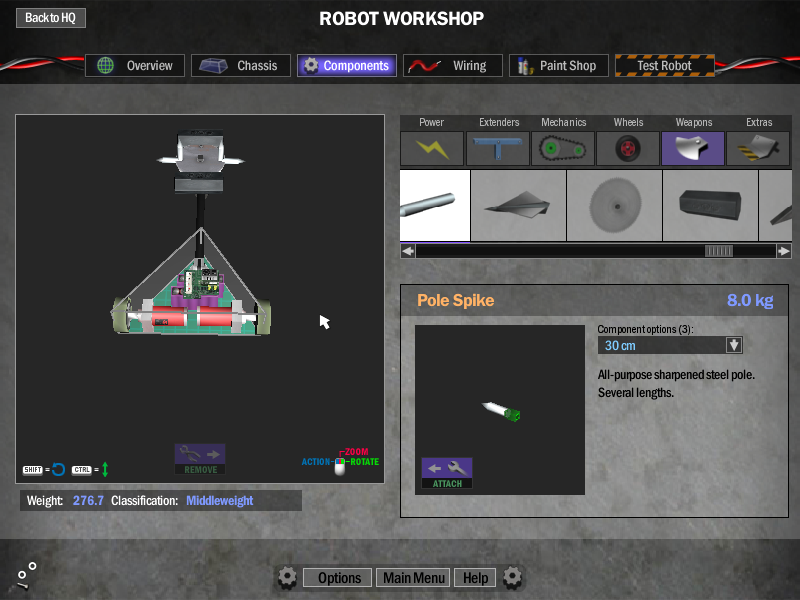800x600 pixels.
Task: Click the Pole Spike 3D preview
Action: 502,411
